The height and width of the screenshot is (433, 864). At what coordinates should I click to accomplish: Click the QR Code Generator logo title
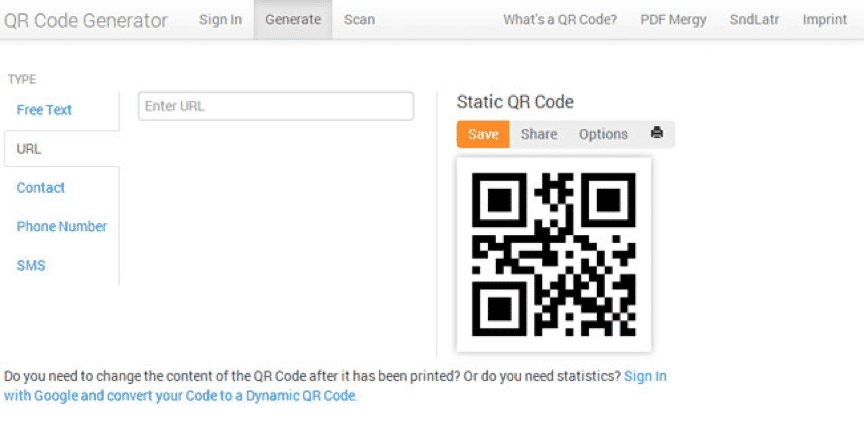click(85, 20)
